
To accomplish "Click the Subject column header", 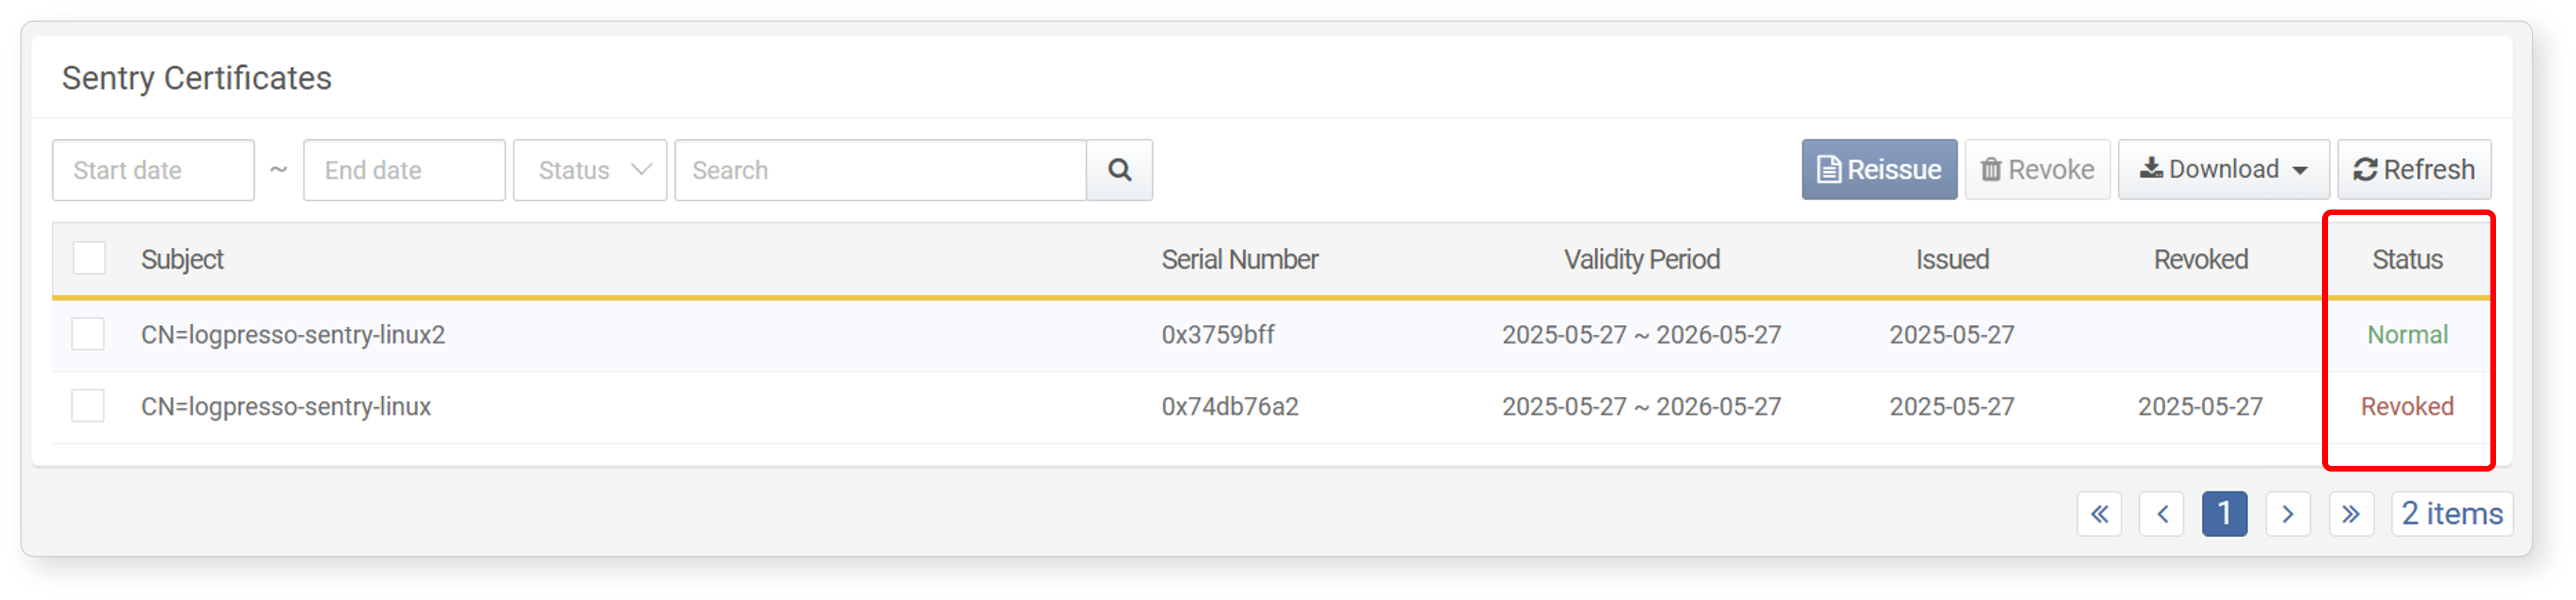I will [x=182, y=260].
